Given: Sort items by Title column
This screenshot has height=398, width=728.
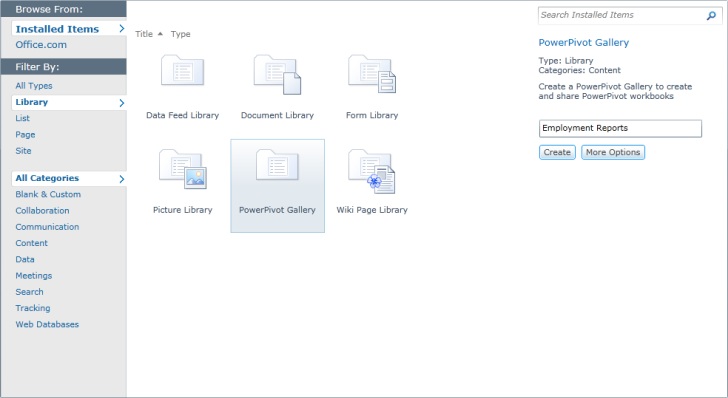Looking at the screenshot, I should pyautogui.click(x=144, y=34).
